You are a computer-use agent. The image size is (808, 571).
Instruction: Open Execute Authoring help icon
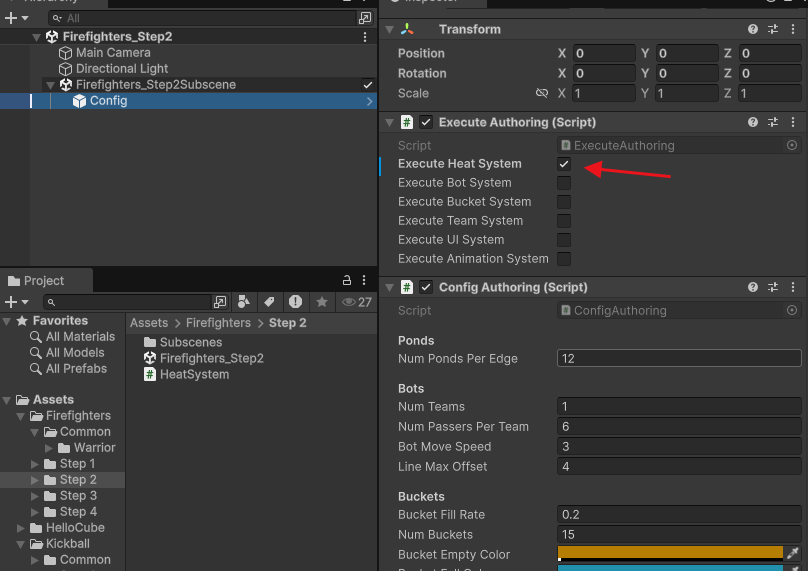coord(753,122)
